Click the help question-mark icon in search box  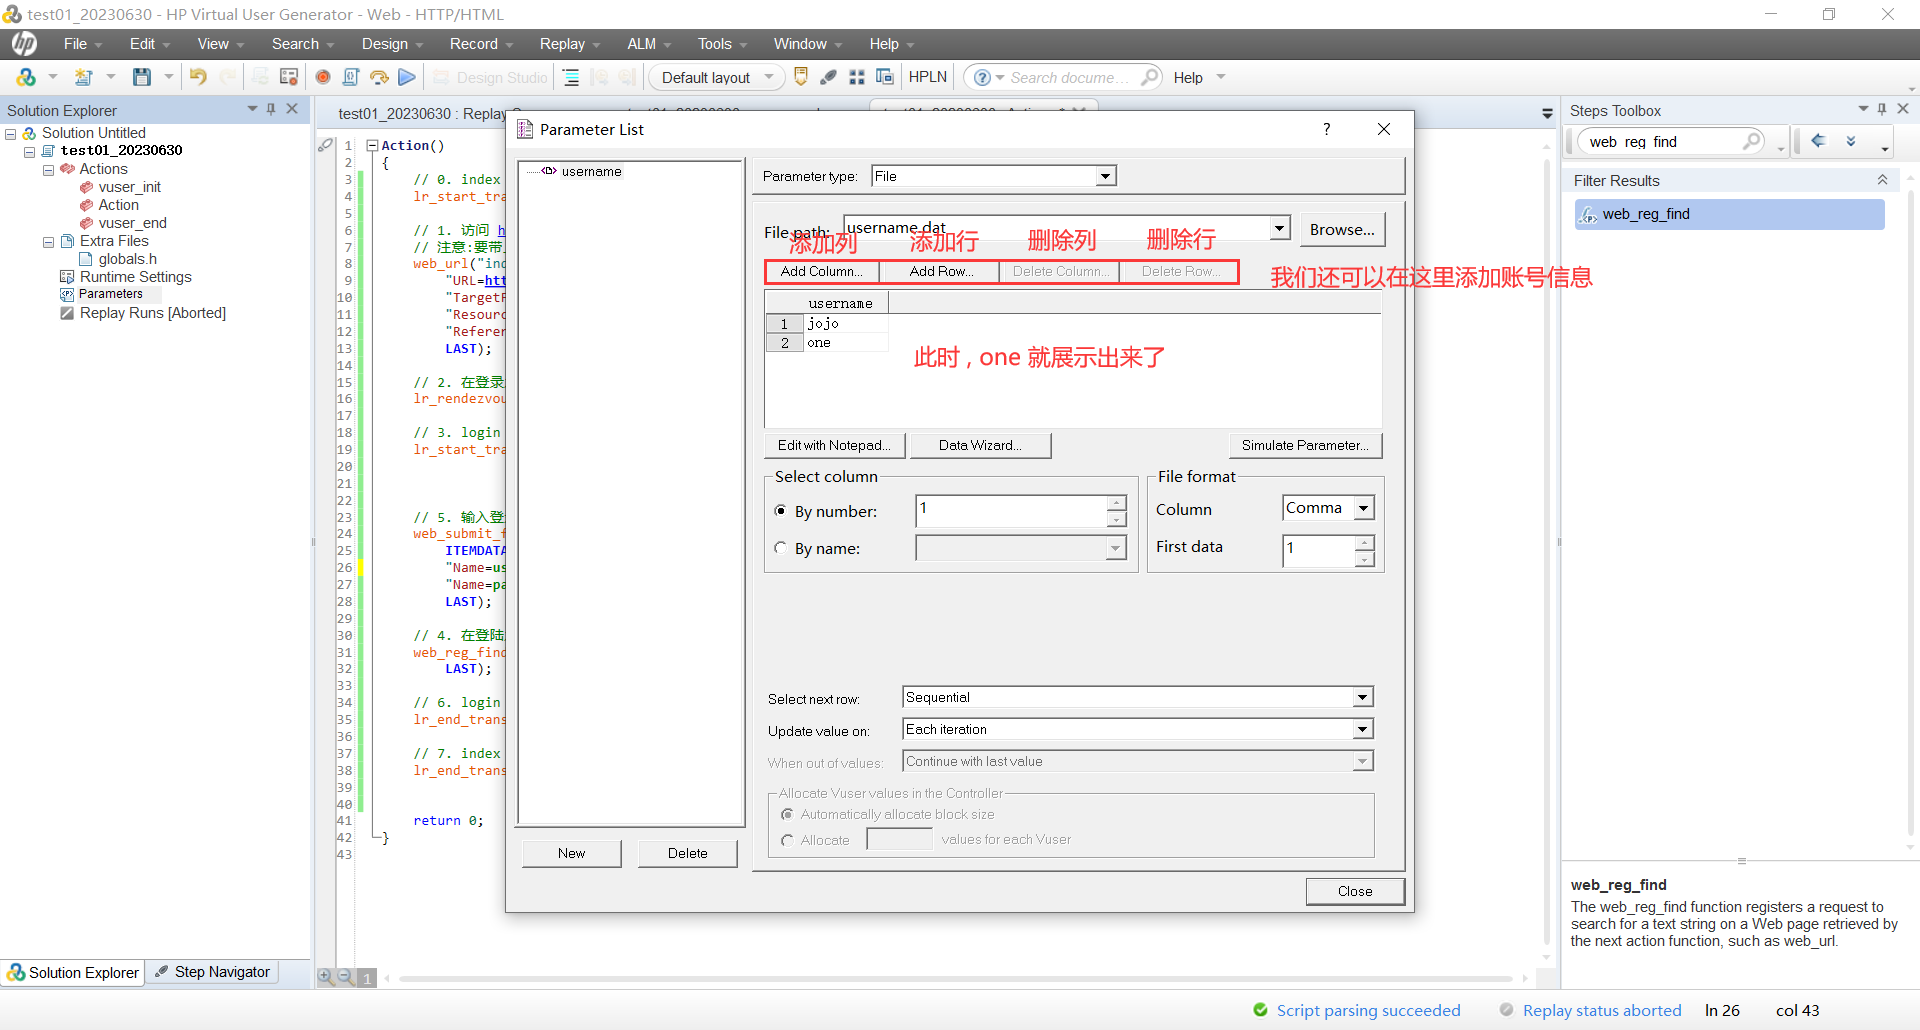(983, 78)
